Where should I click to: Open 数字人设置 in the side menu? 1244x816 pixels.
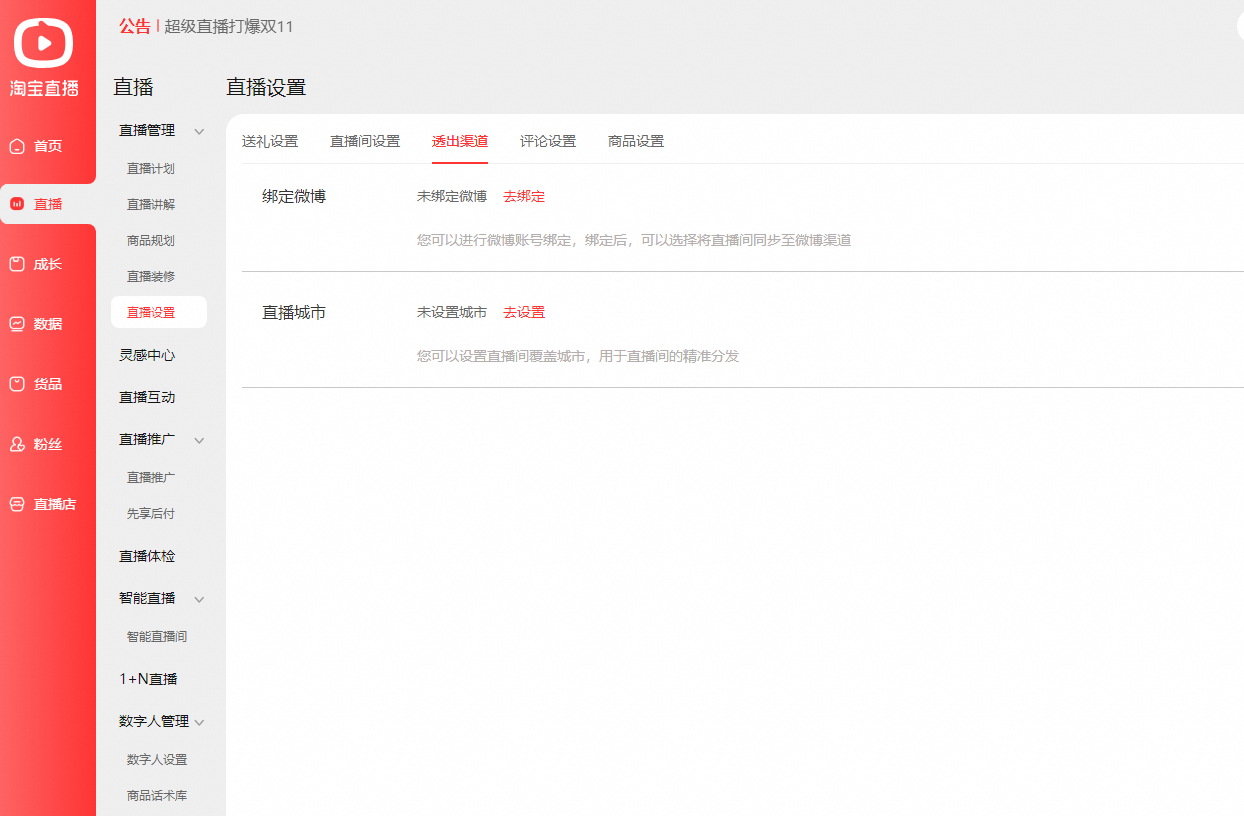coord(157,760)
